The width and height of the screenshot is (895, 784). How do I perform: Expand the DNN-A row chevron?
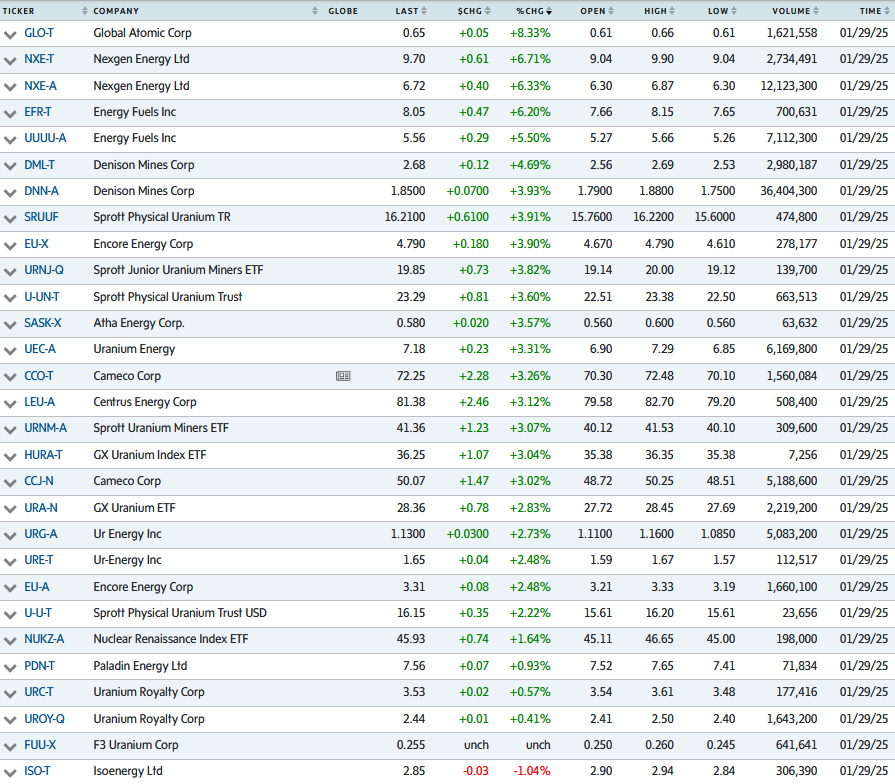click(x=10, y=192)
